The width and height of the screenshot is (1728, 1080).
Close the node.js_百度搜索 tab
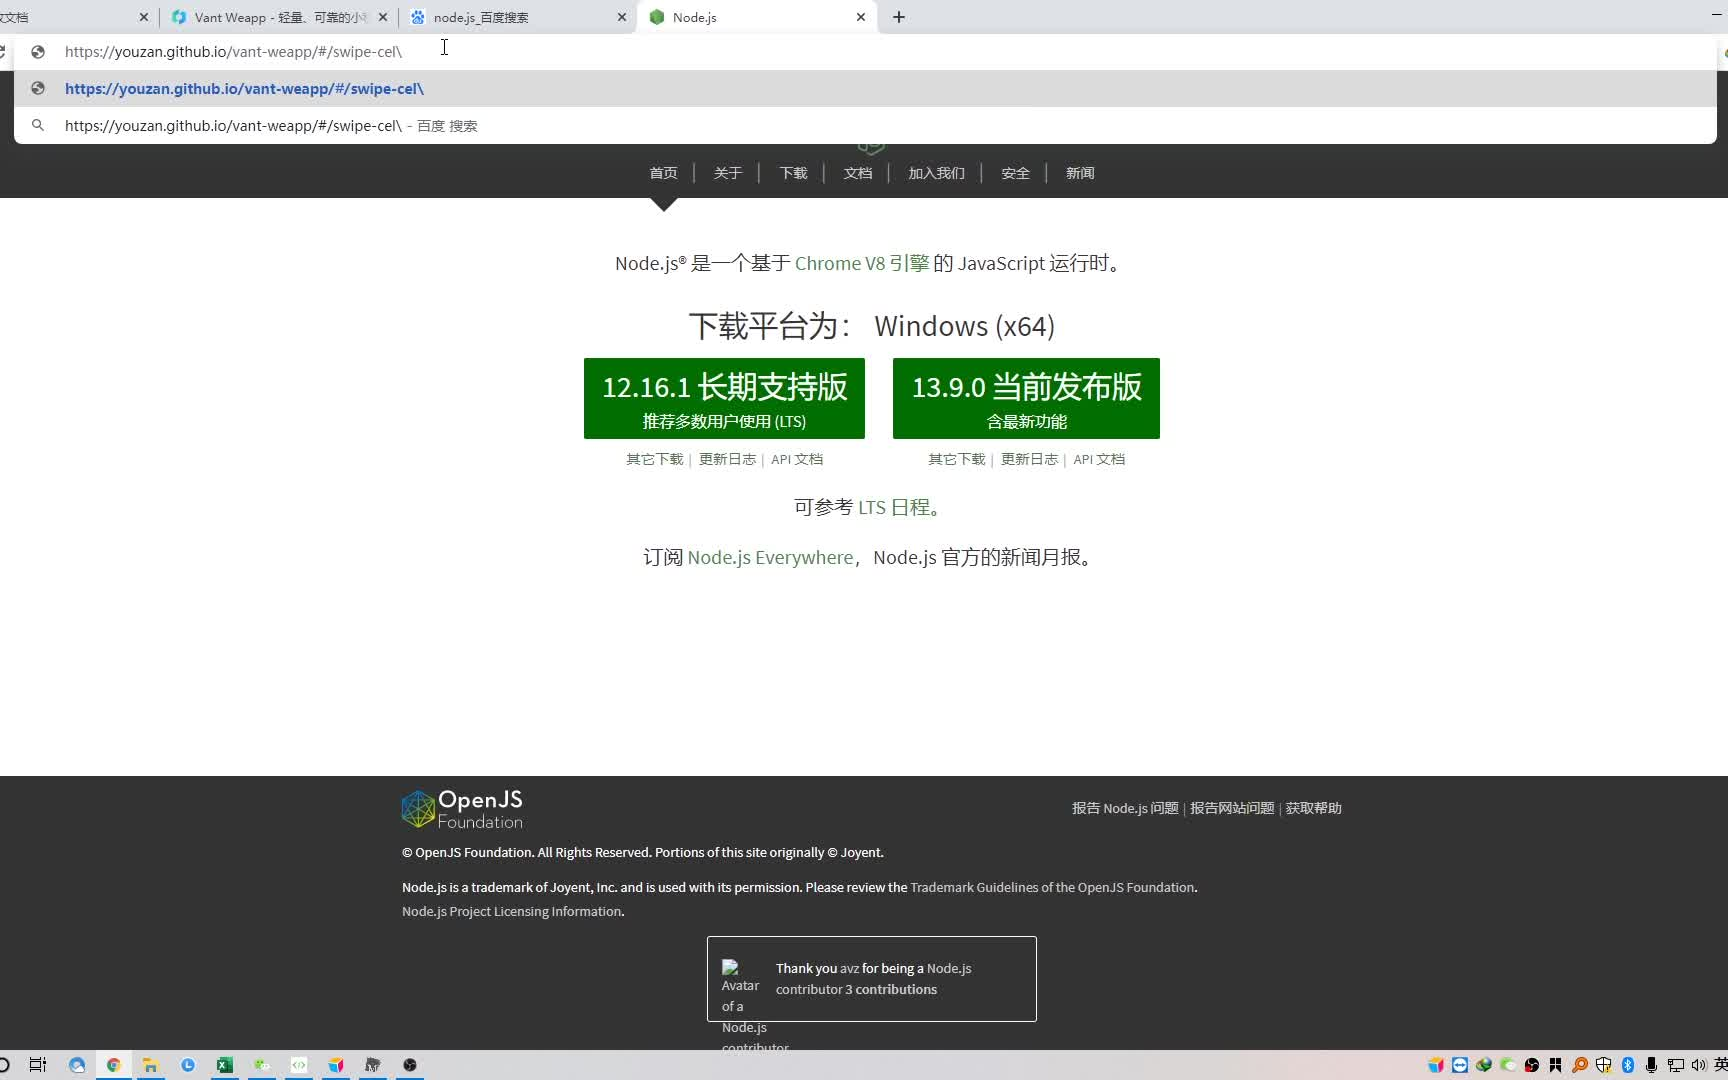[x=622, y=17]
